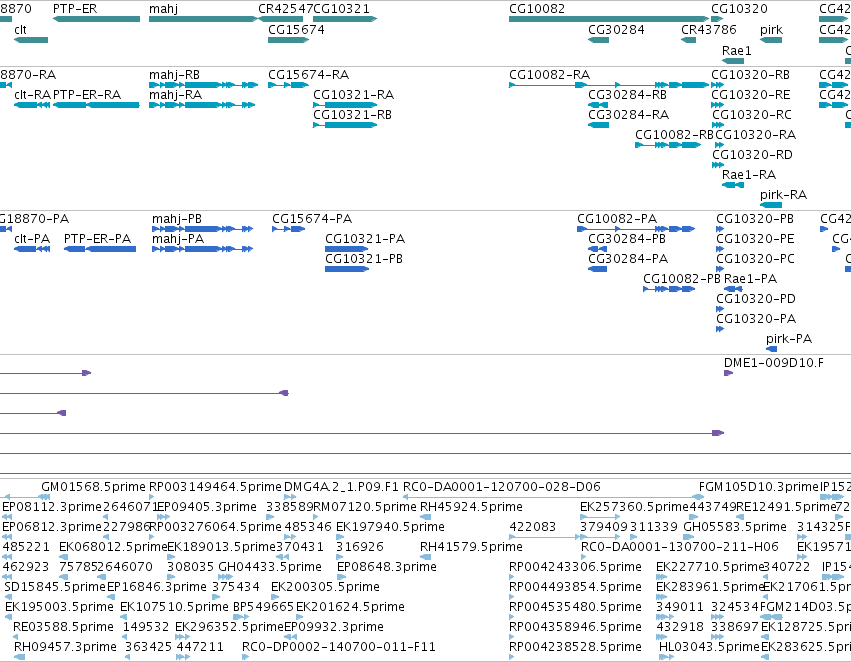
Task: Select the Rae1 gene label
Action: [736, 50]
